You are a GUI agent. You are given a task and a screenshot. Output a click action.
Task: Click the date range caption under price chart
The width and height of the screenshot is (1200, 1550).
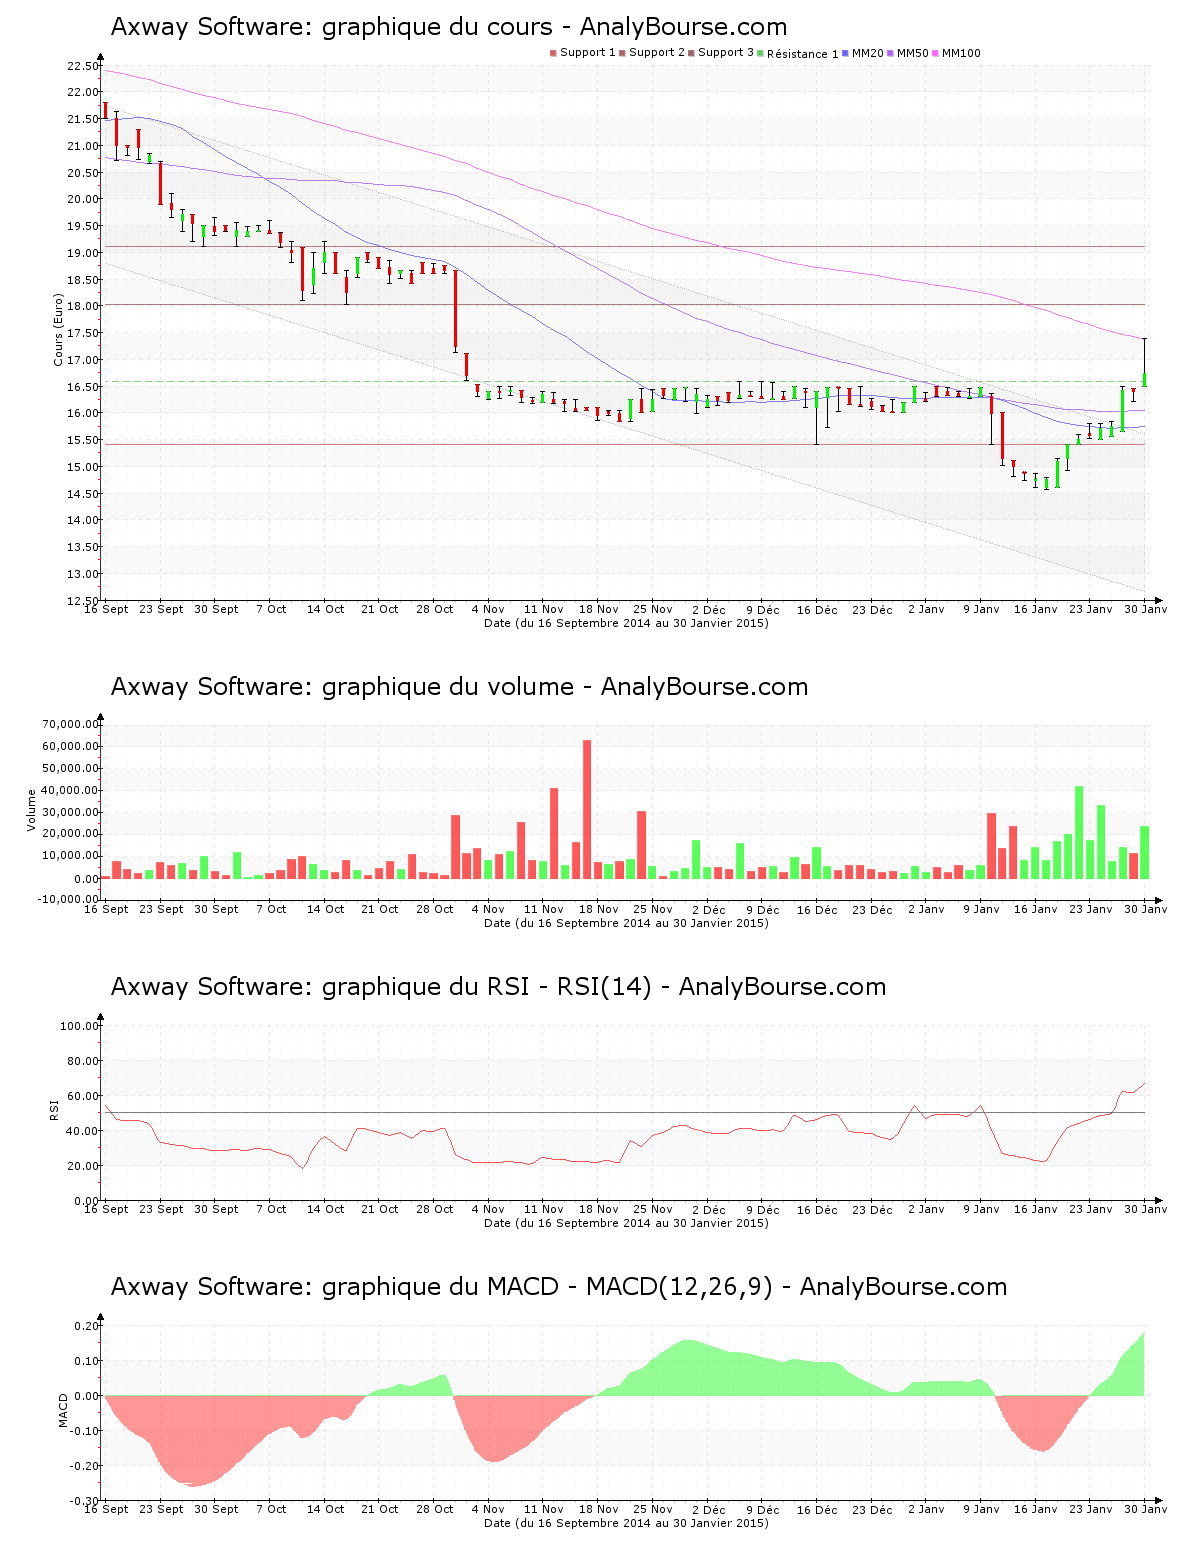point(626,623)
